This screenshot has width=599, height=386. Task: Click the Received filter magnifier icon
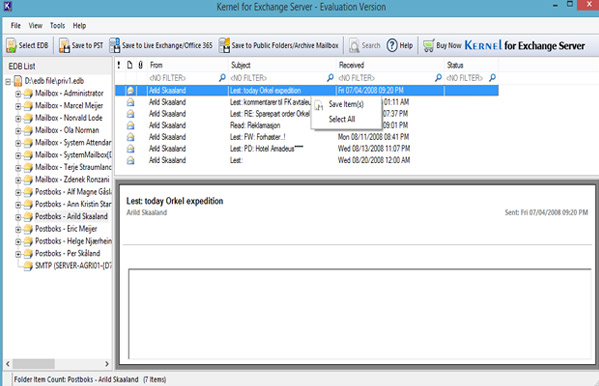click(x=438, y=78)
